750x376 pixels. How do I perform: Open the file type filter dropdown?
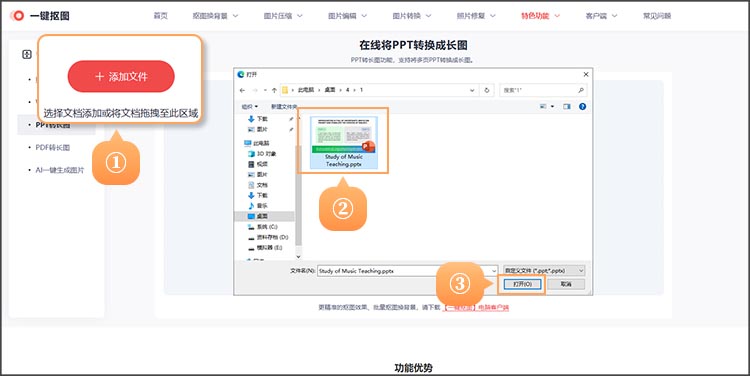pos(544,271)
